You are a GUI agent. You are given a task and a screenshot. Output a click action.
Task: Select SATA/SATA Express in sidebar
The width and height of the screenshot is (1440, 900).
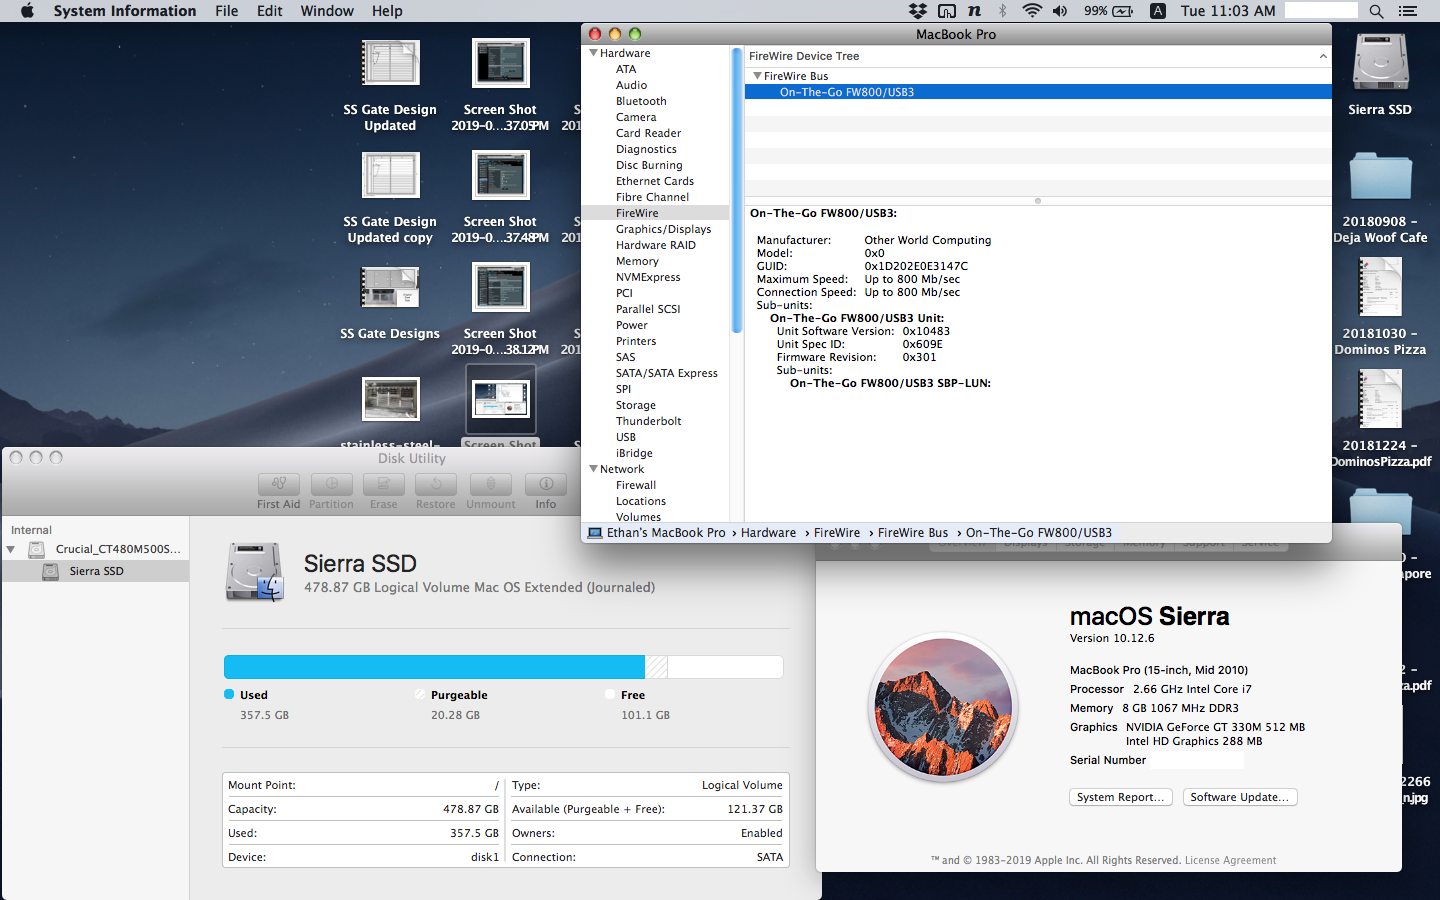click(667, 373)
